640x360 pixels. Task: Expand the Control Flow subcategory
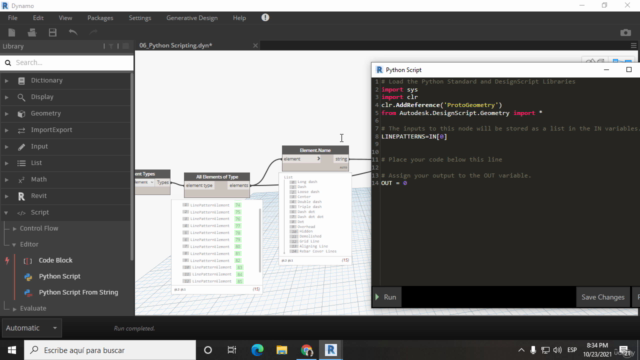(x=15, y=229)
